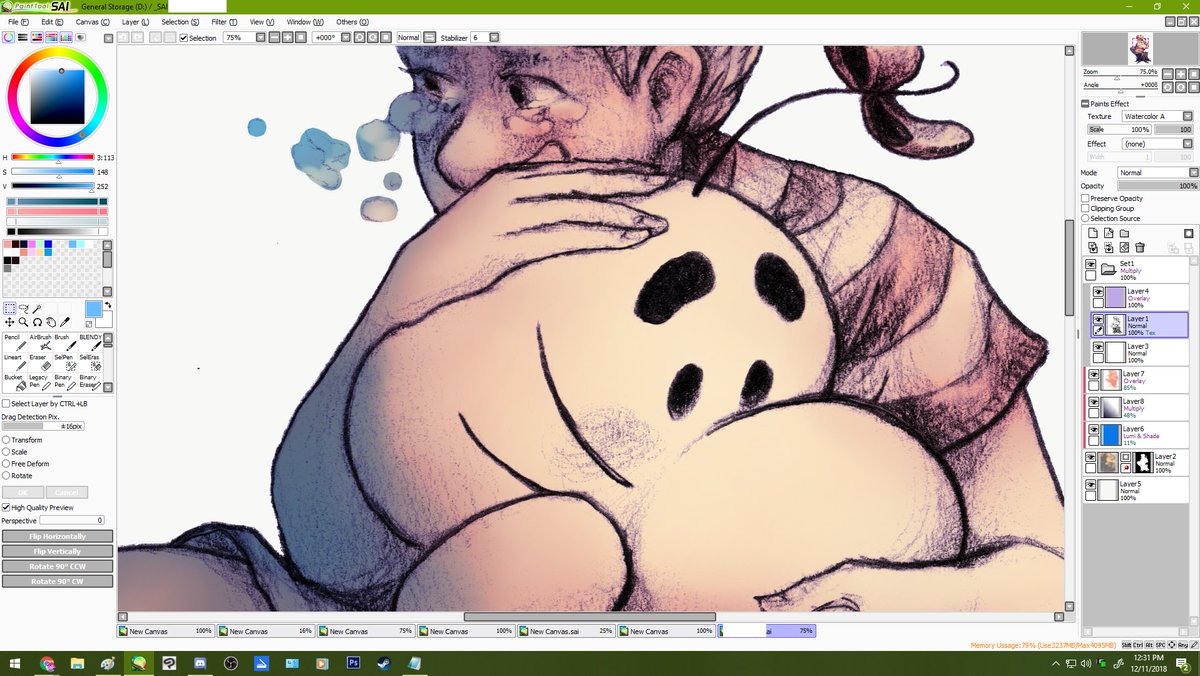Viewport: 1200px width, 676px height.
Task: Select the Rotate radio button
Action: pyautogui.click(x=6, y=476)
